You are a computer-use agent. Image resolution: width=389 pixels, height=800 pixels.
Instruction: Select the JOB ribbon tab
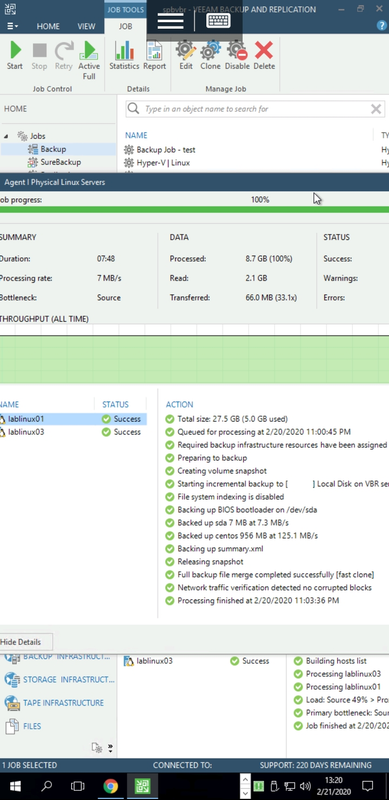[126, 26]
